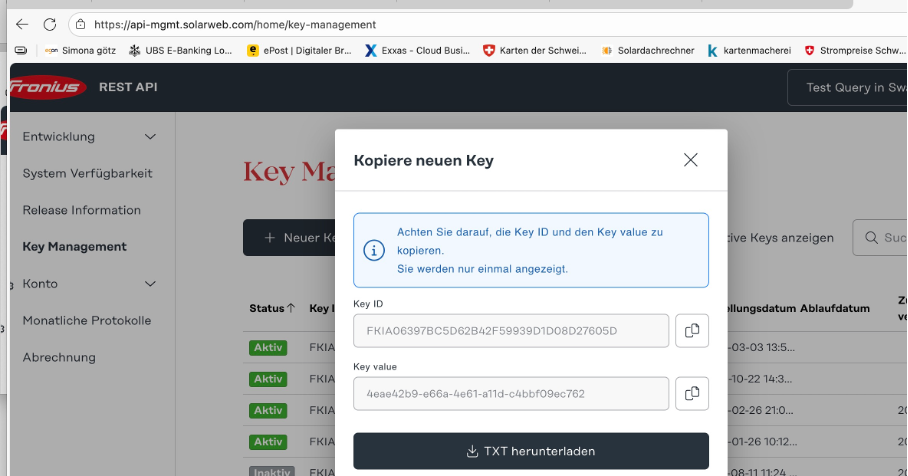Open the UBS E-Banking bookmark

point(183,50)
